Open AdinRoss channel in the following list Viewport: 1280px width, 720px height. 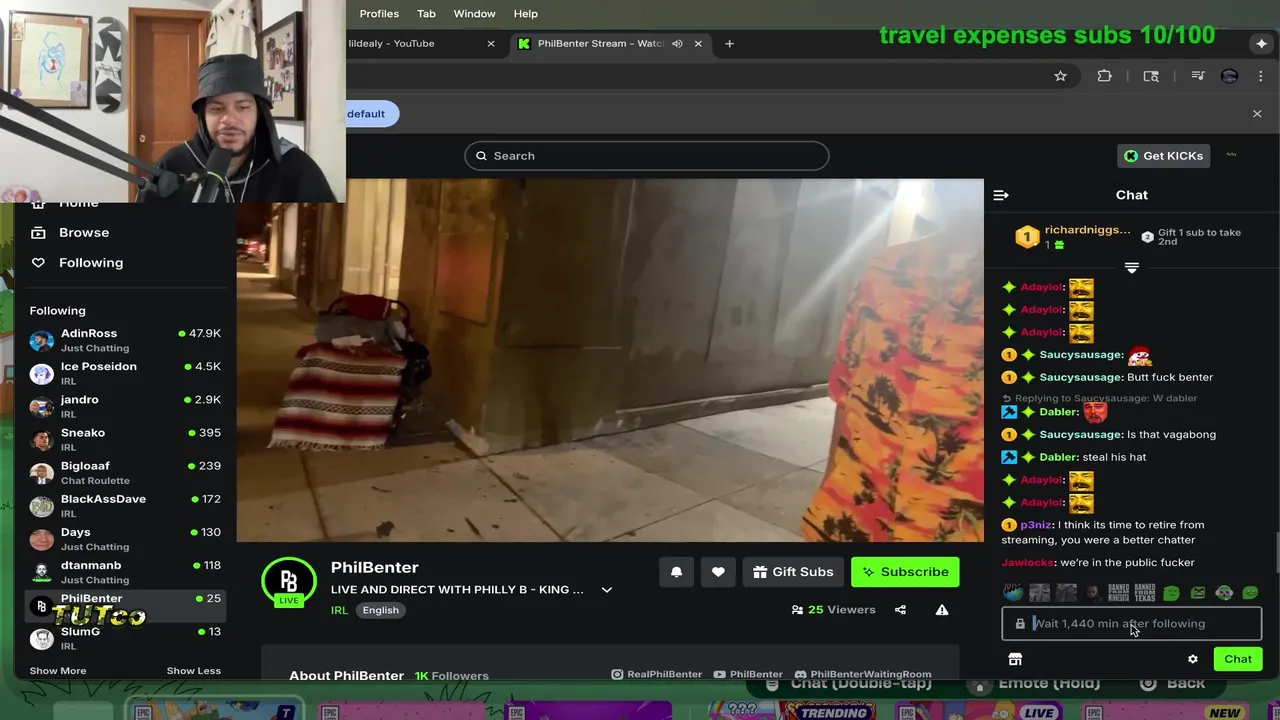125,340
